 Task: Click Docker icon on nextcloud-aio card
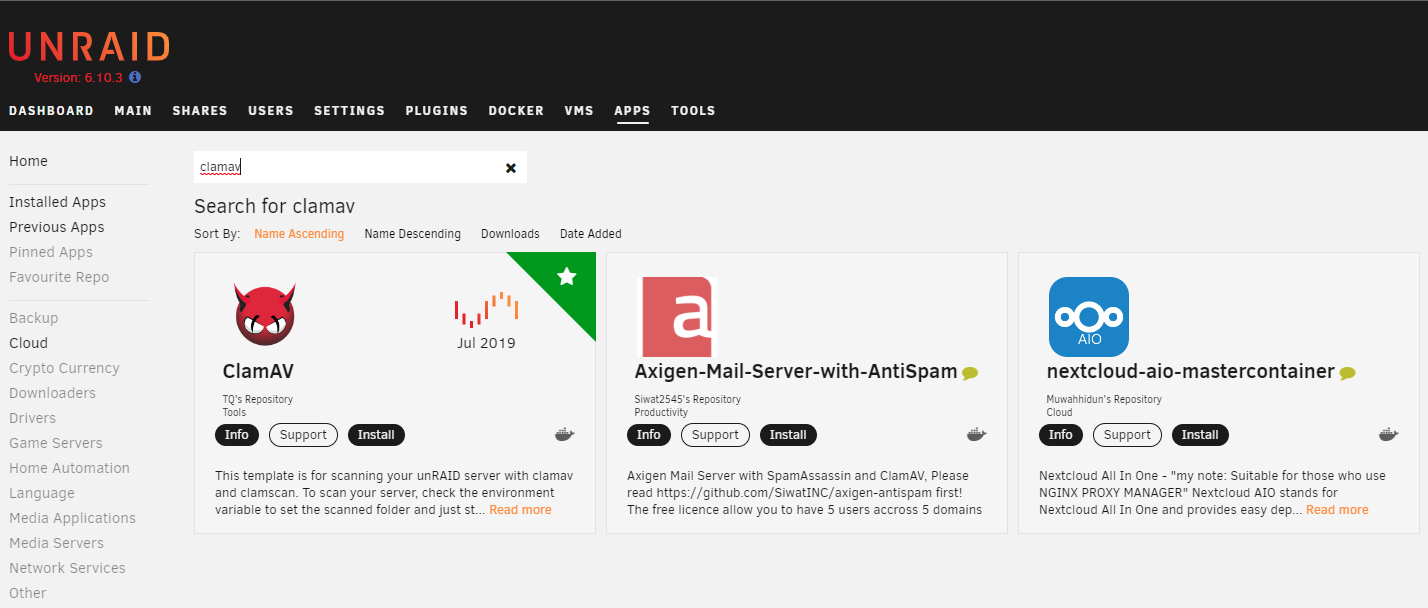click(x=1389, y=435)
